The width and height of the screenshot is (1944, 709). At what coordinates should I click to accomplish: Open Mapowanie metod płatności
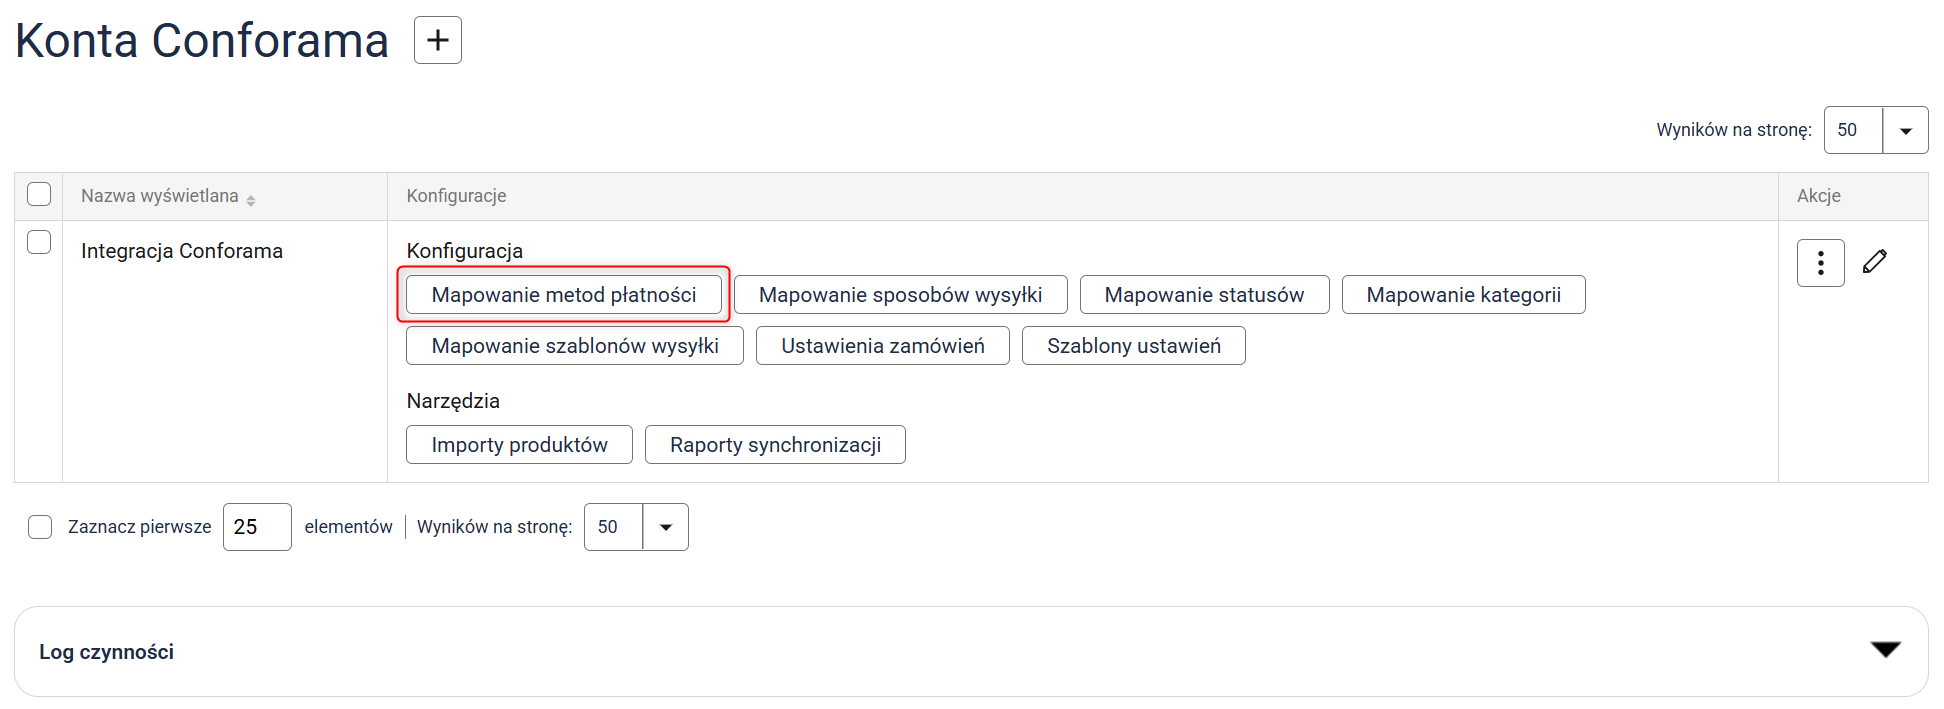(563, 295)
